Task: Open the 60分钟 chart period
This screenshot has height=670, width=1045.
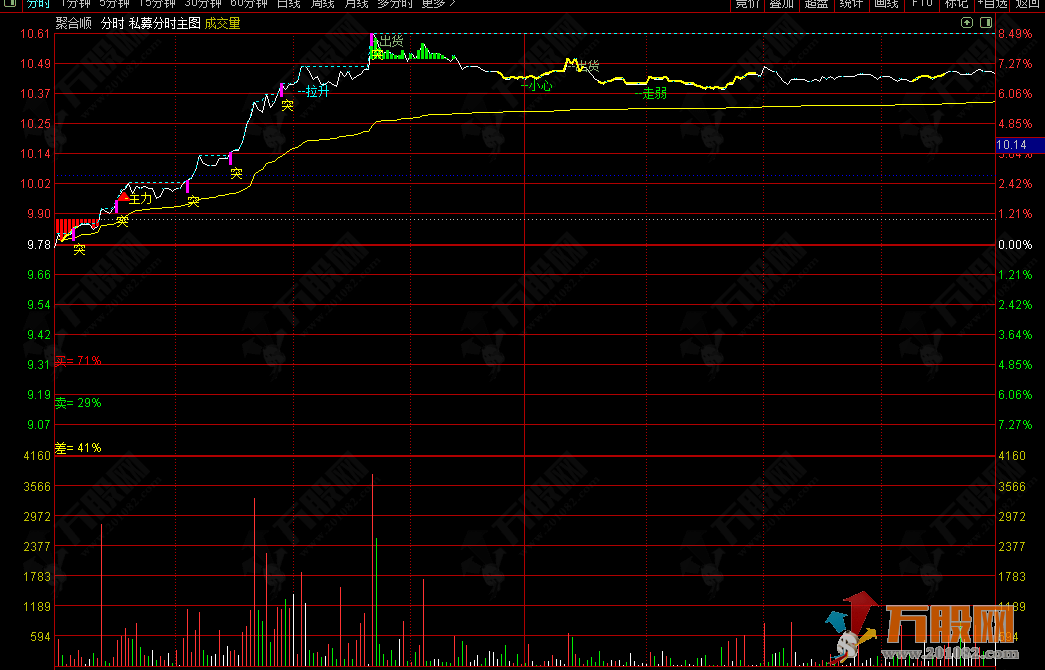Action: [249, 4]
